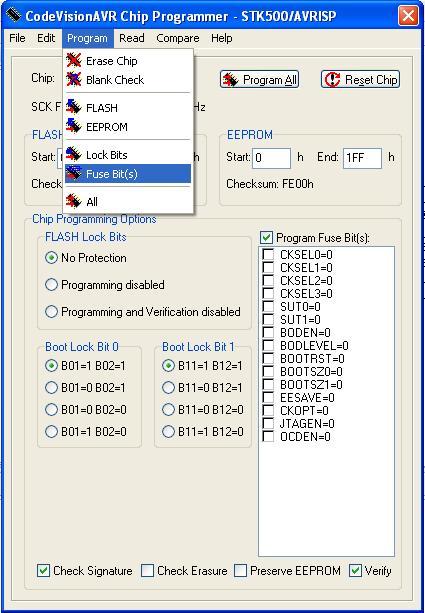Click the EEPROM programming icon in menu
The height and width of the screenshot is (613, 425).
pos(74,126)
